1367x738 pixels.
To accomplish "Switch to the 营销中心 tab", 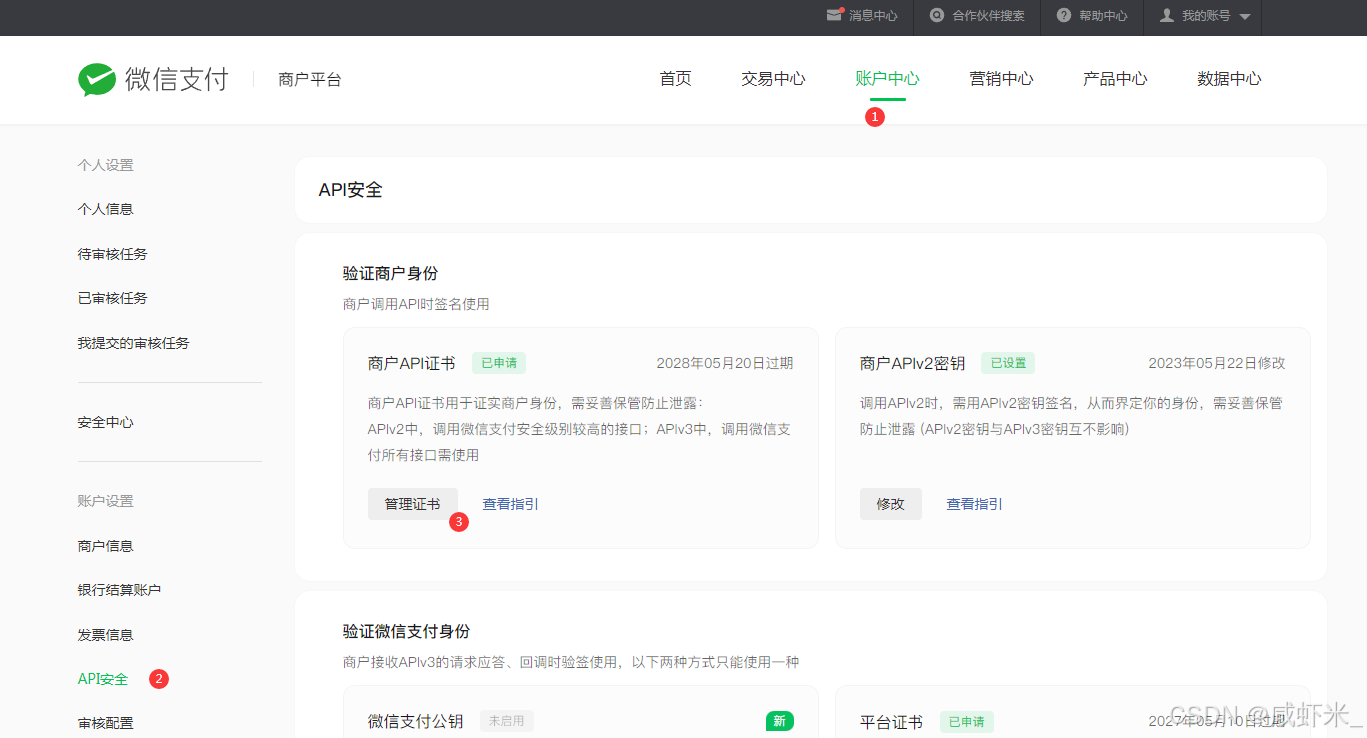I will pyautogui.click(x=1001, y=79).
